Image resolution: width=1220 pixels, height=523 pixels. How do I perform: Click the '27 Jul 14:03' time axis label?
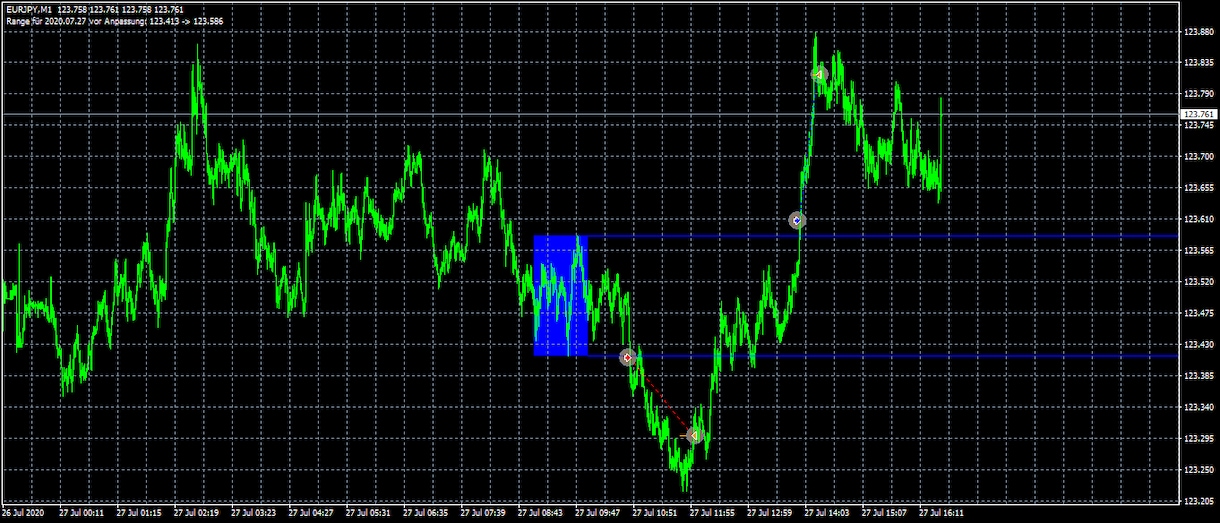[827, 512]
